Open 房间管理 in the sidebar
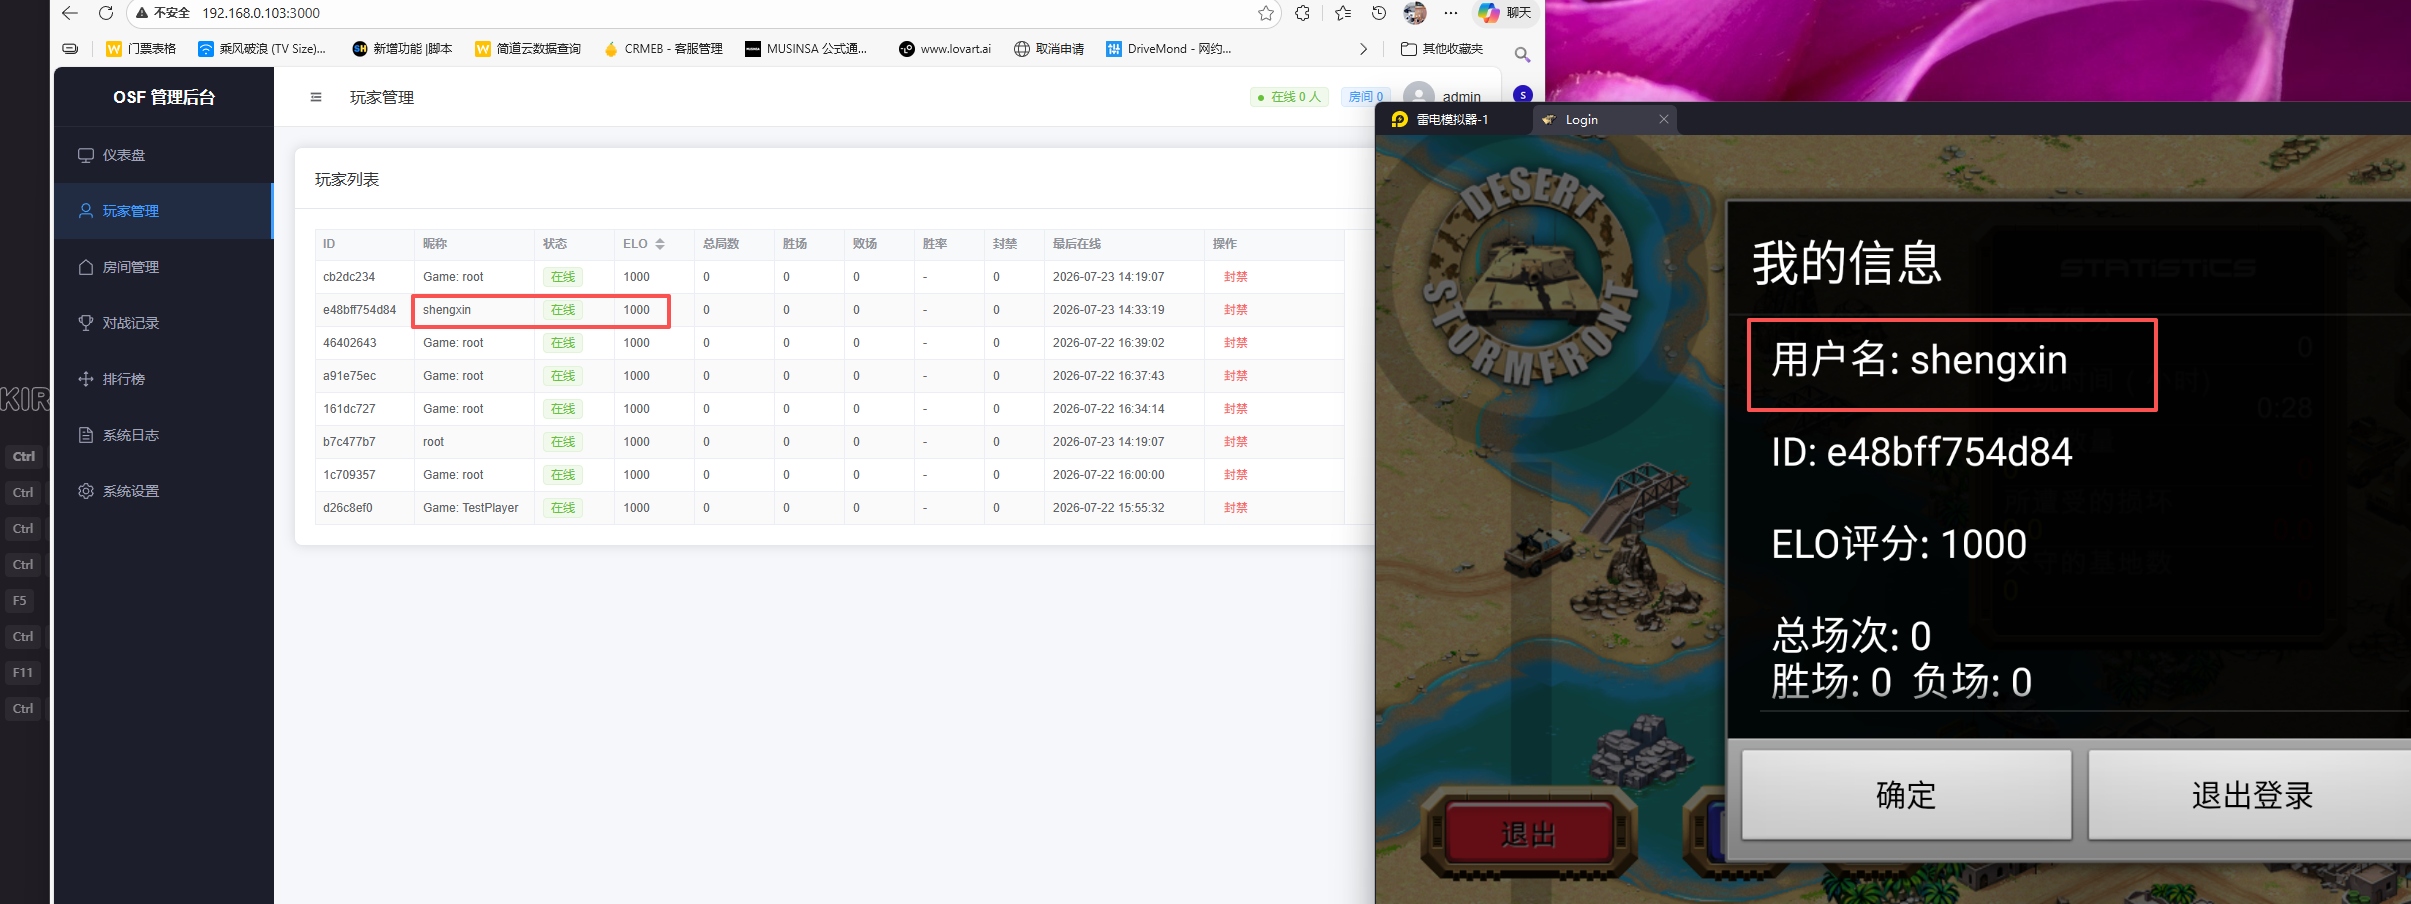The height and width of the screenshot is (904, 2411). tap(163, 267)
